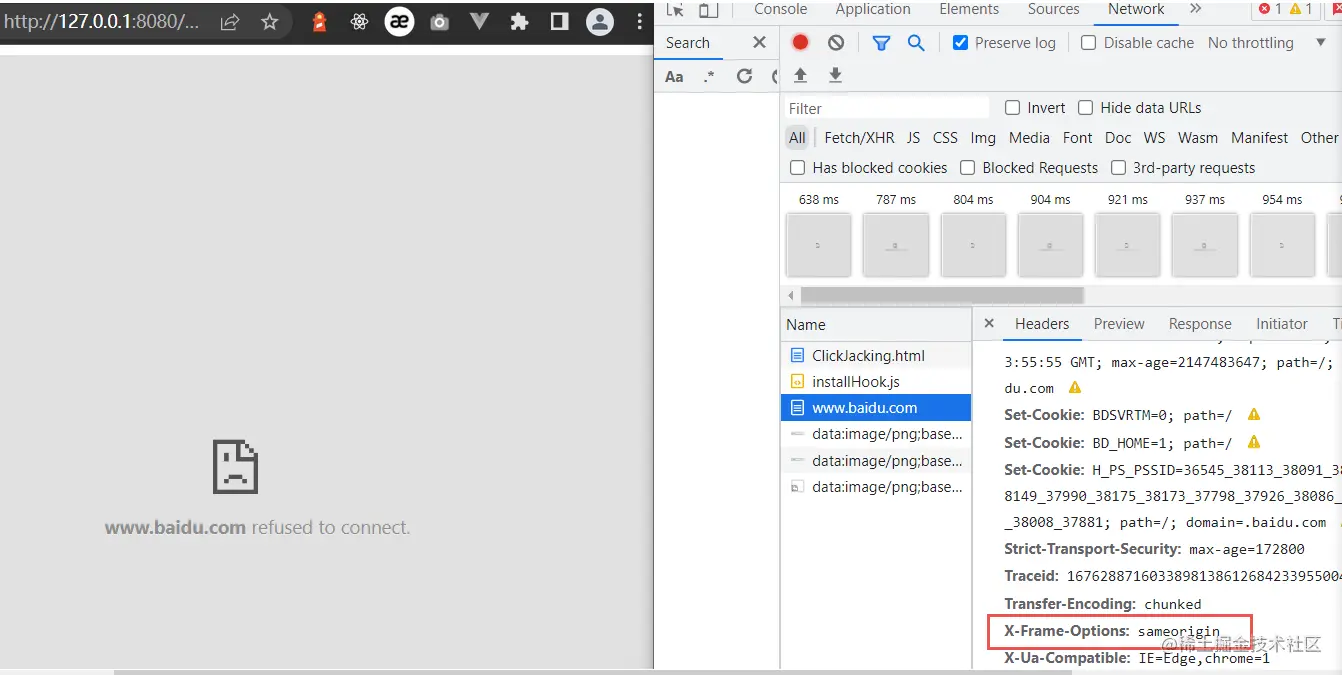The image size is (1342, 675).
Task: Filter requests by Manifest
Action: pos(1260,138)
